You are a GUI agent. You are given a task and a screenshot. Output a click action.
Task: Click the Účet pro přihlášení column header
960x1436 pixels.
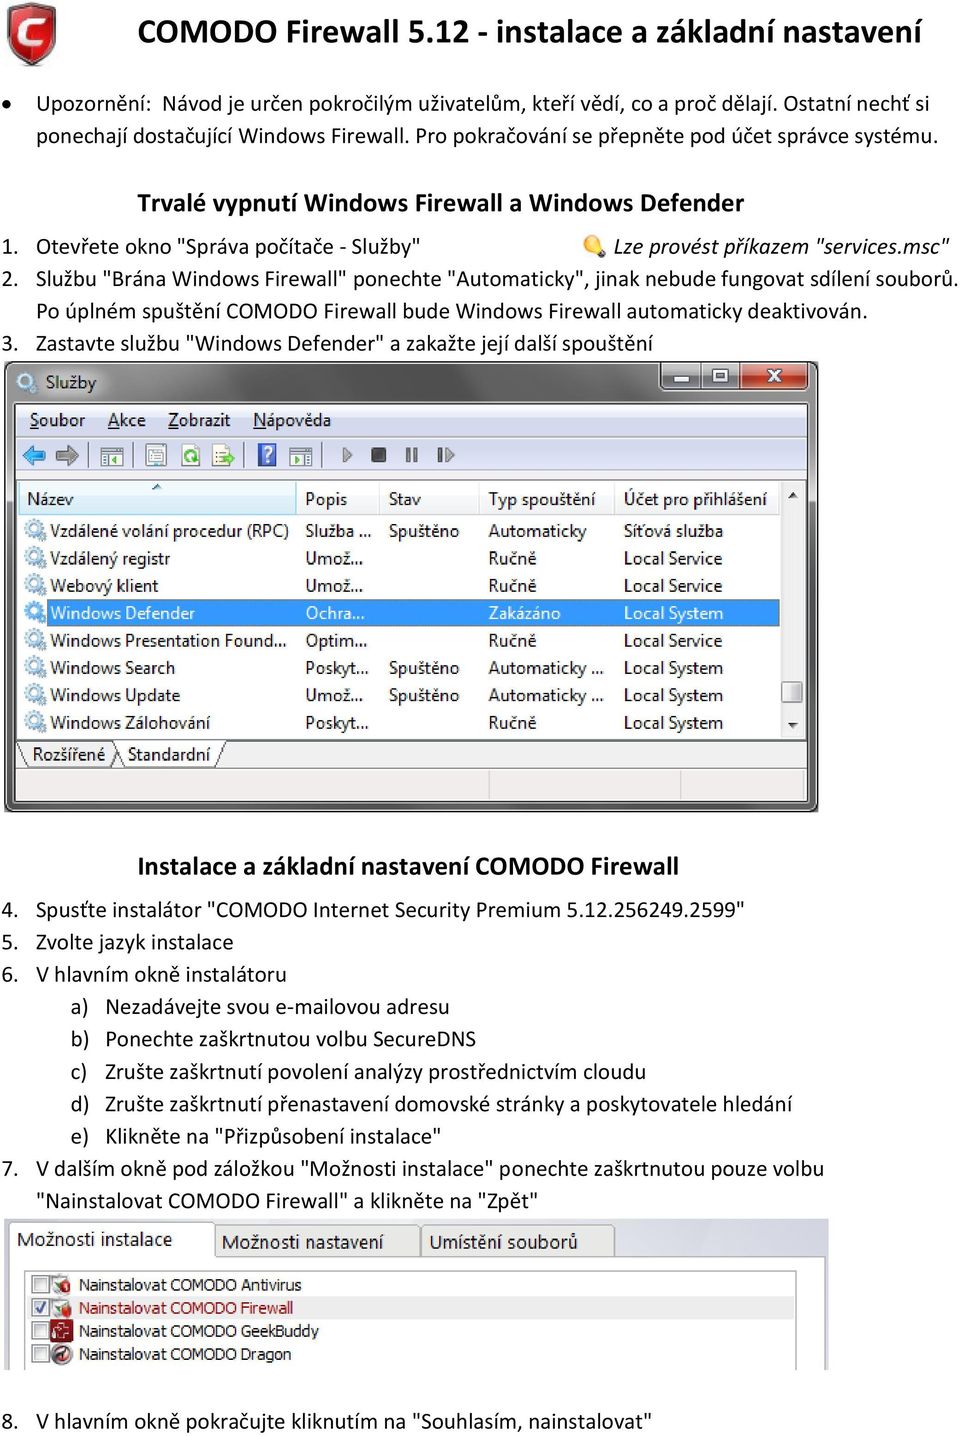coord(697,498)
